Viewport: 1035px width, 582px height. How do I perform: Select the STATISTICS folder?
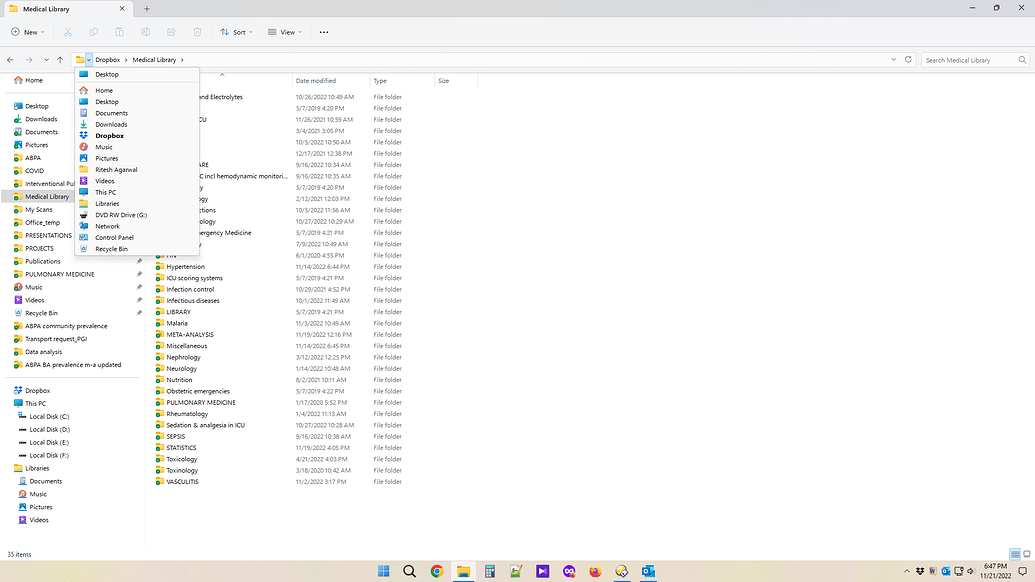[181, 447]
